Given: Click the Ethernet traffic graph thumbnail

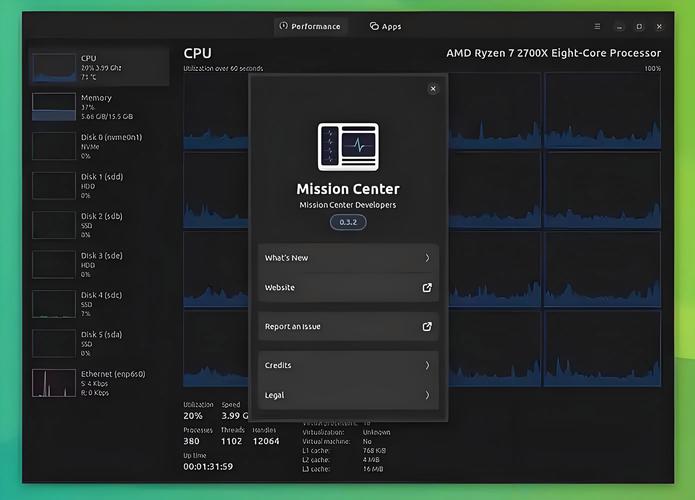Looking at the screenshot, I should (54, 383).
